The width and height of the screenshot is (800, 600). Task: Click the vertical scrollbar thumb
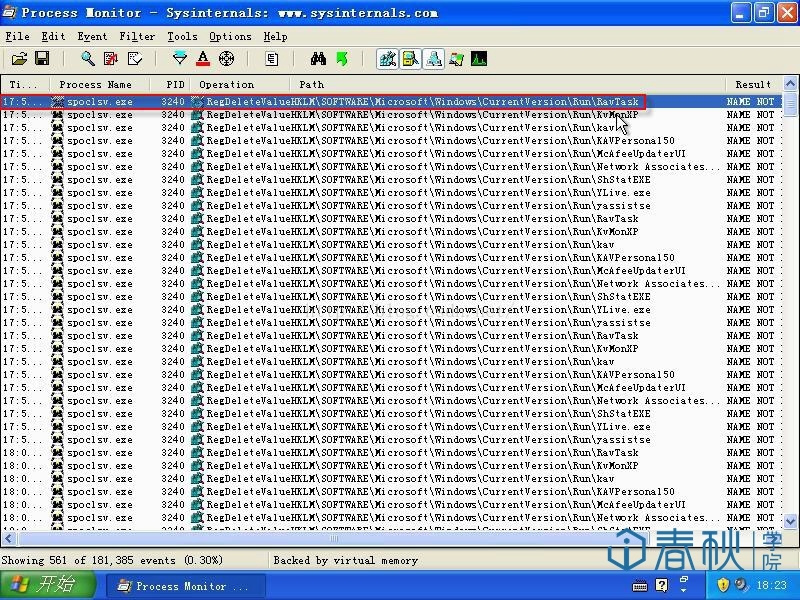pyautogui.click(x=790, y=104)
